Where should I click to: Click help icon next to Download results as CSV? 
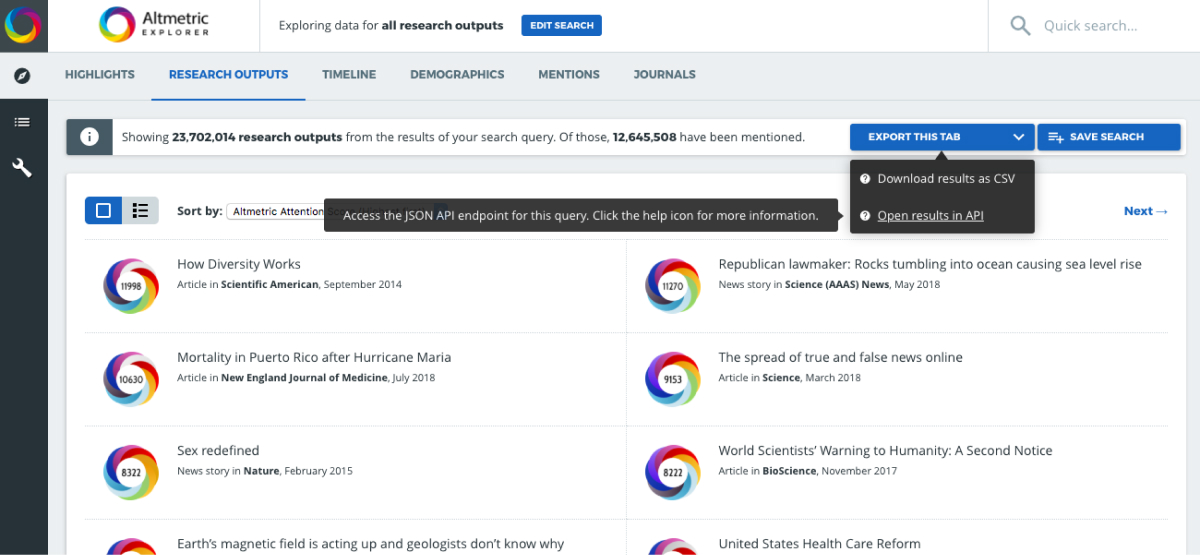point(865,179)
